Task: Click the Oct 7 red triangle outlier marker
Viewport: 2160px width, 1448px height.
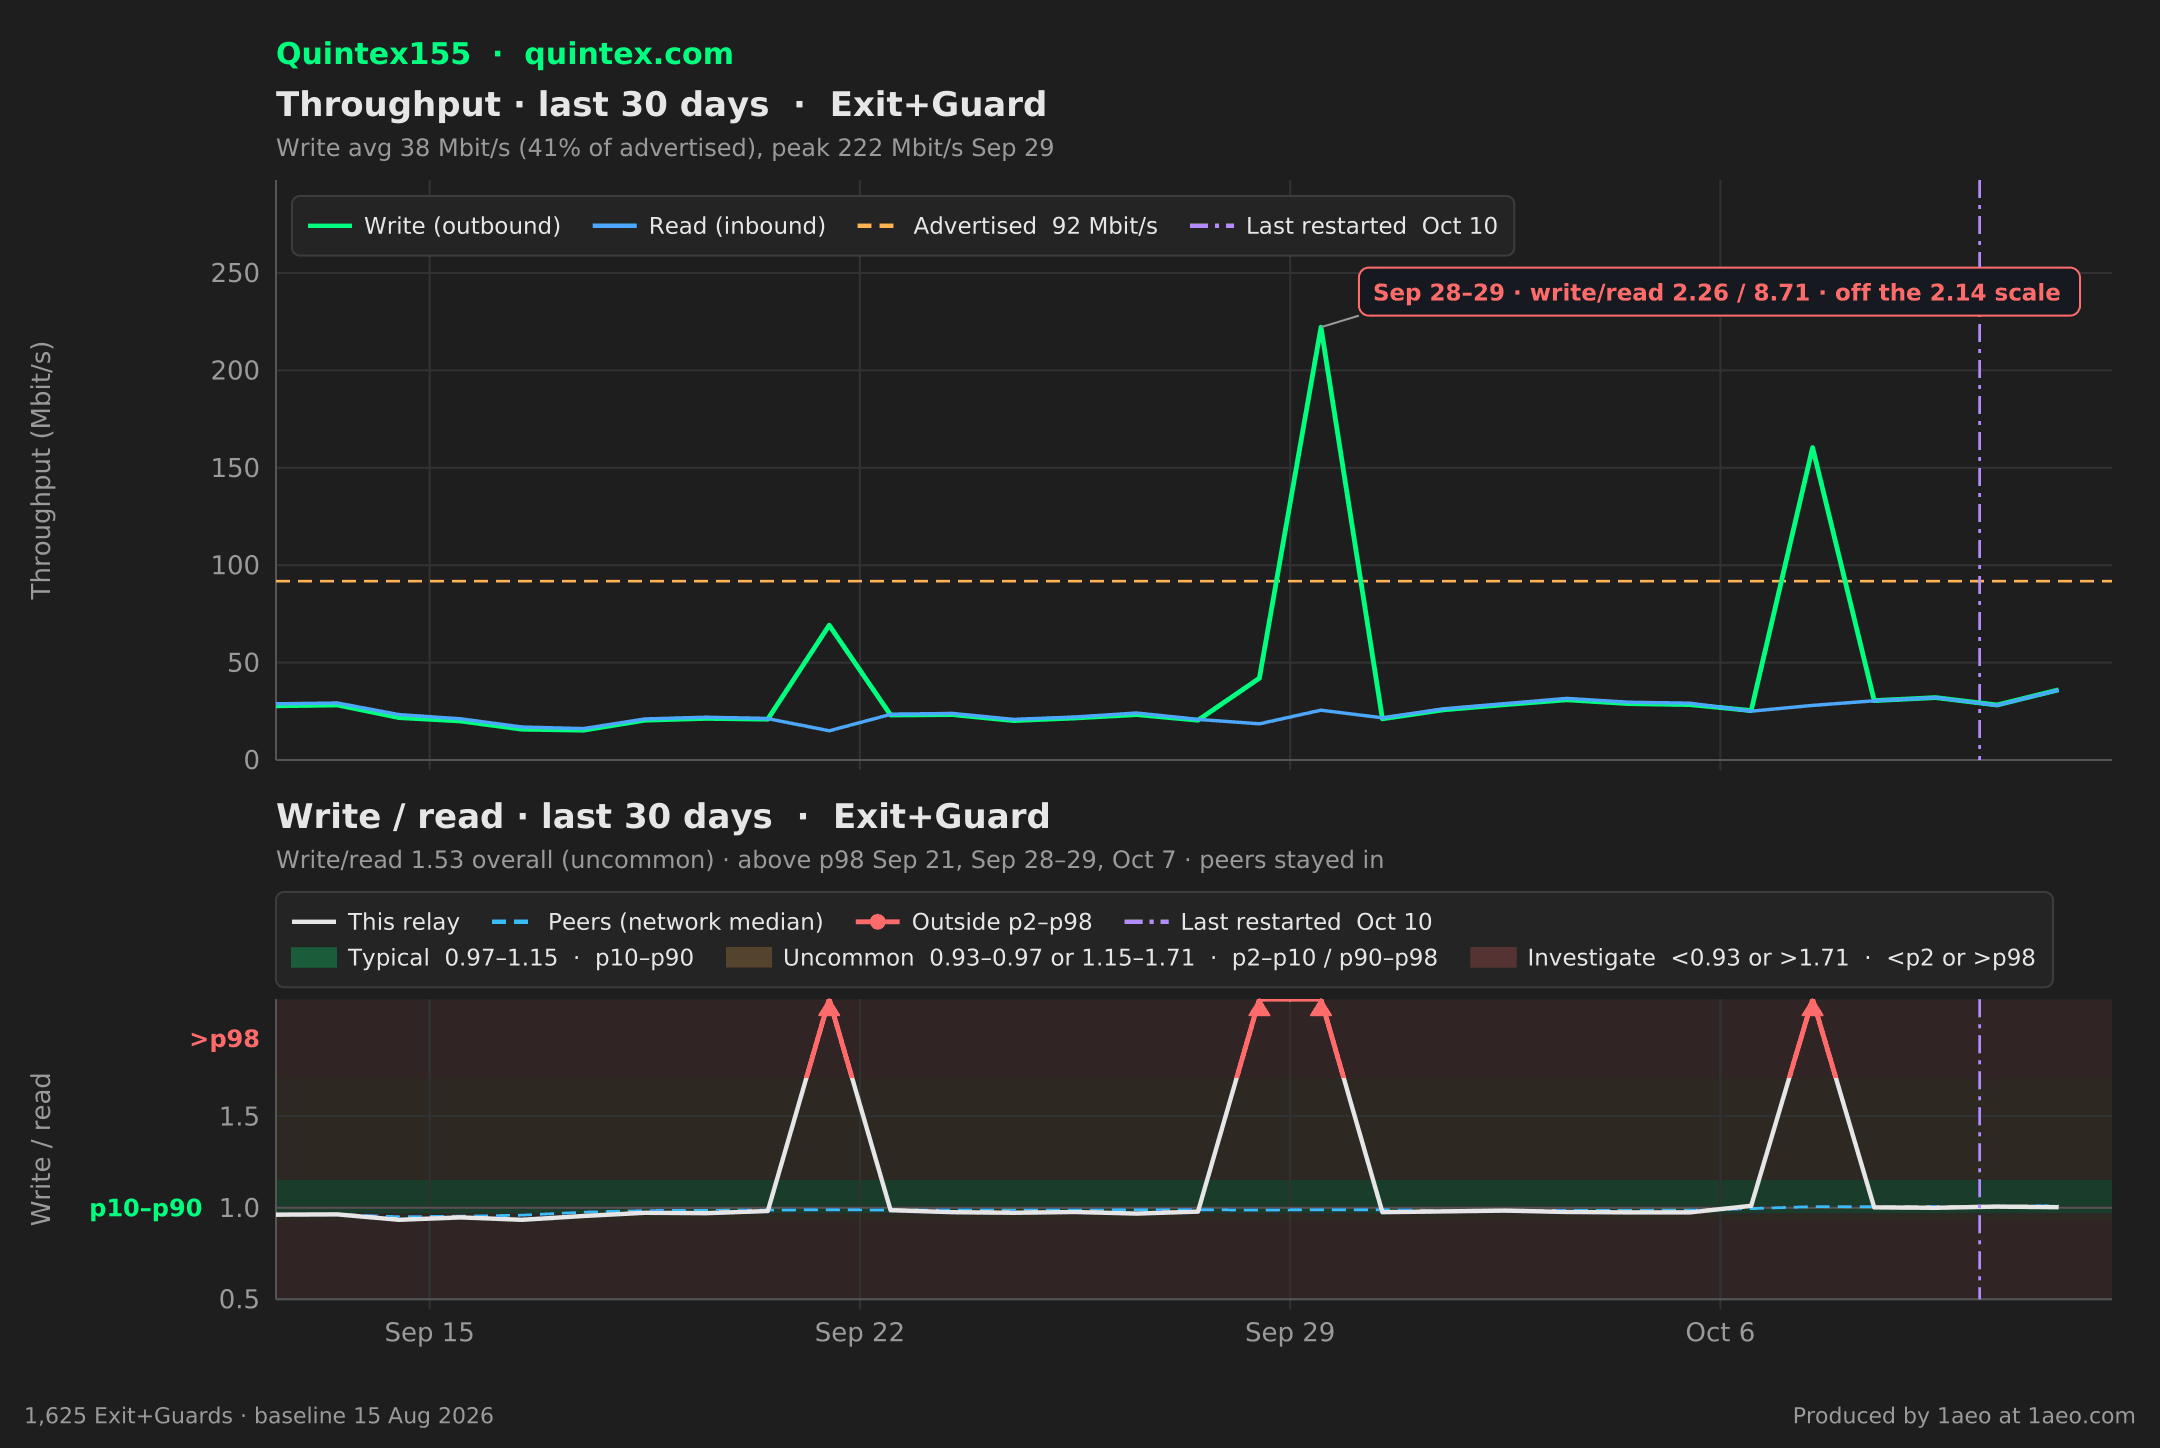Action: (1812, 1007)
